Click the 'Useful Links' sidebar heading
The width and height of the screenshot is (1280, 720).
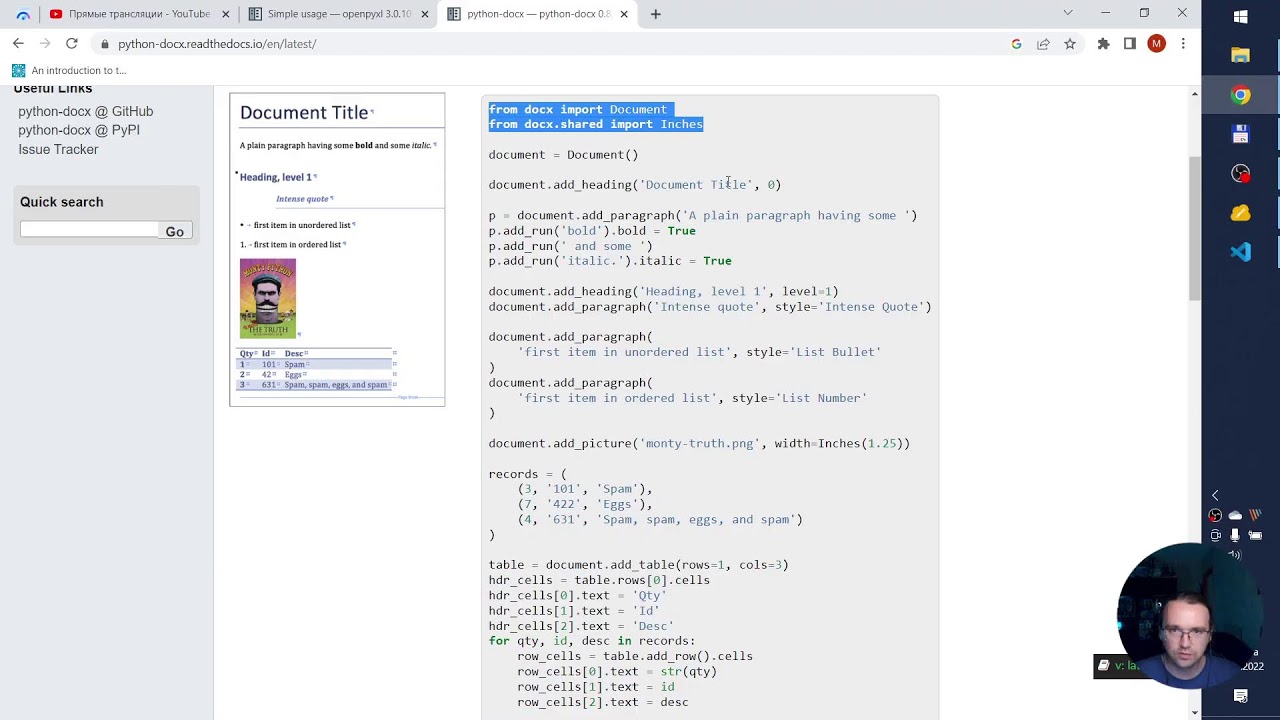coord(53,90)
